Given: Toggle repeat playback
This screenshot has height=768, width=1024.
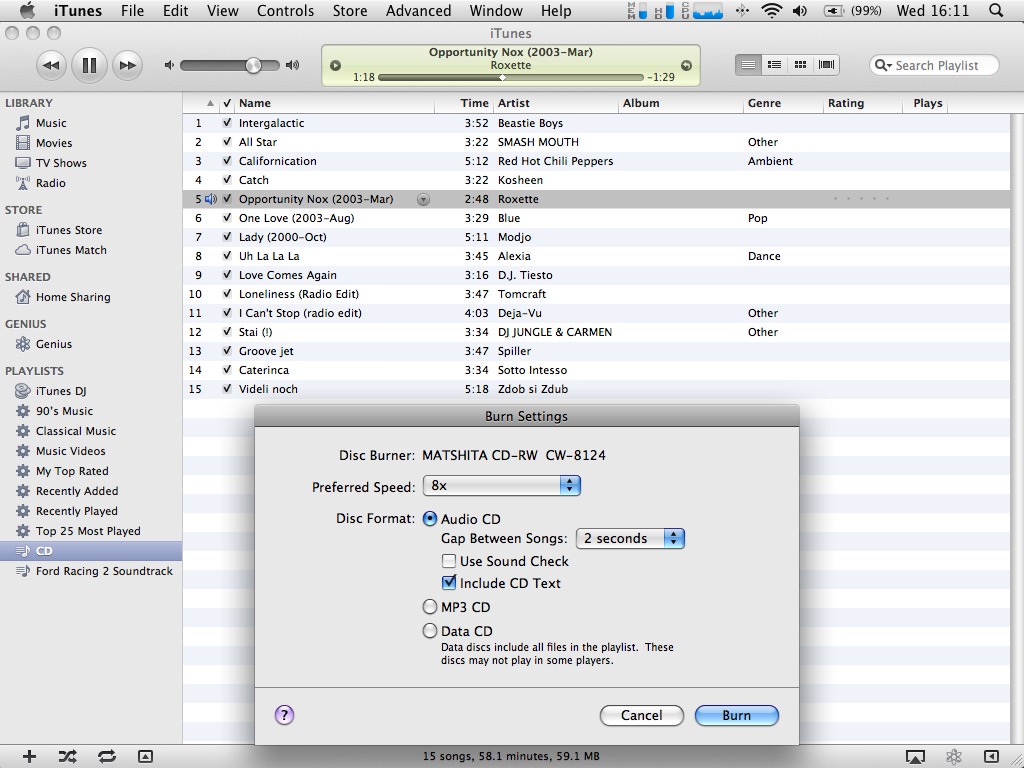Looking at the screenshot, I should click(x=106, y=756).
